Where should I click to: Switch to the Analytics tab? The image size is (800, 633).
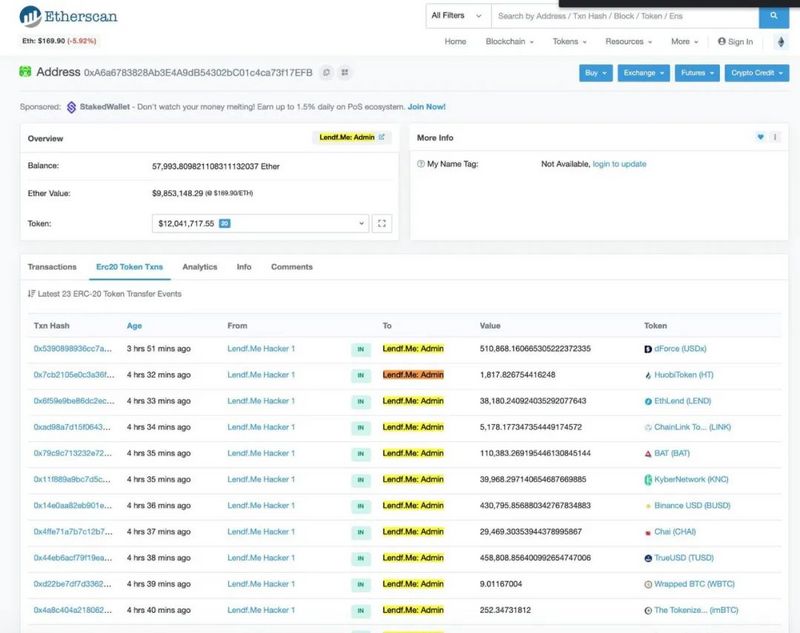pos(200,267)
